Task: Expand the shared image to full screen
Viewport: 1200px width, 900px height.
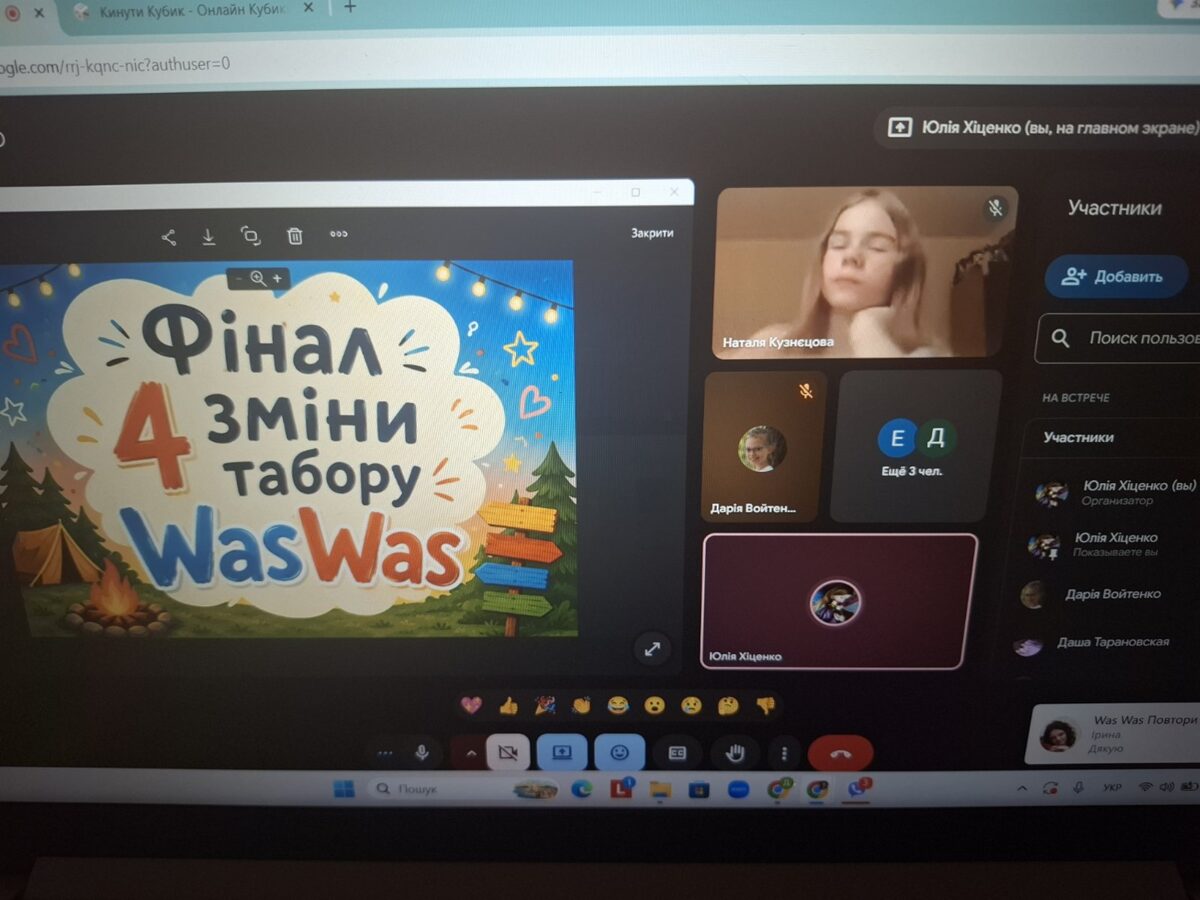Action: [652, 649]
